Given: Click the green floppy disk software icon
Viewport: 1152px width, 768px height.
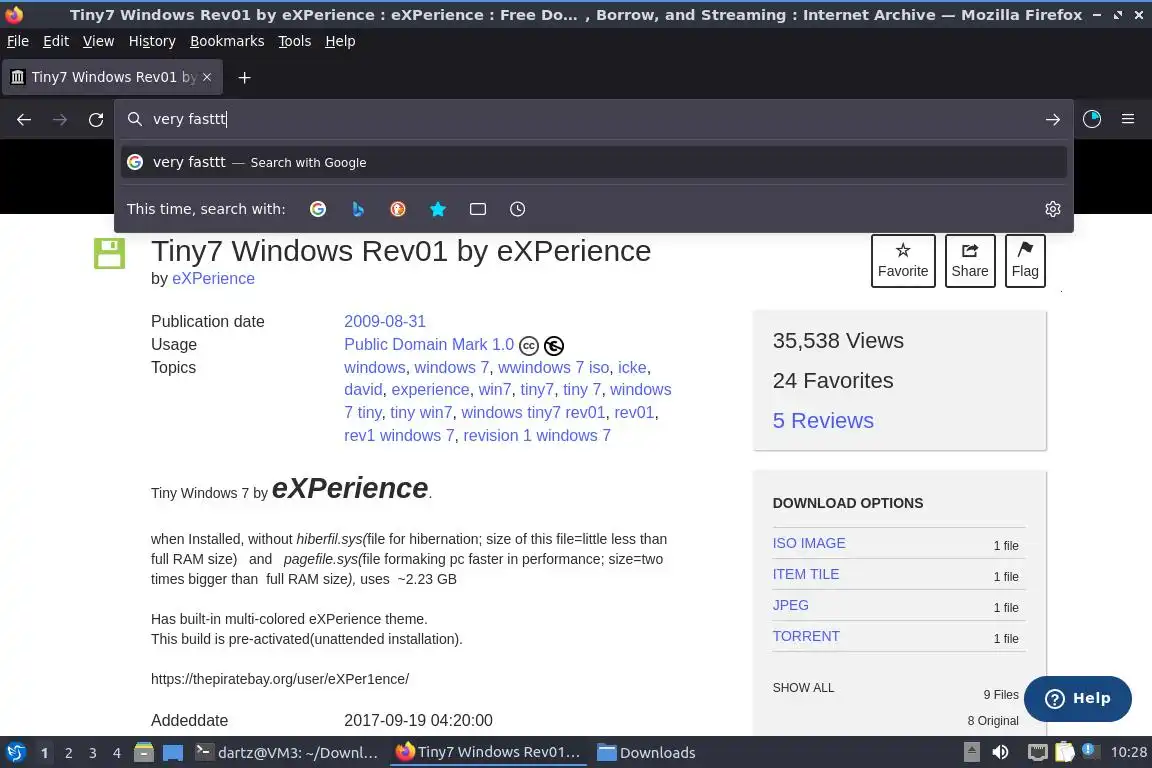Looking at the screenshot, I should (109, 254).
